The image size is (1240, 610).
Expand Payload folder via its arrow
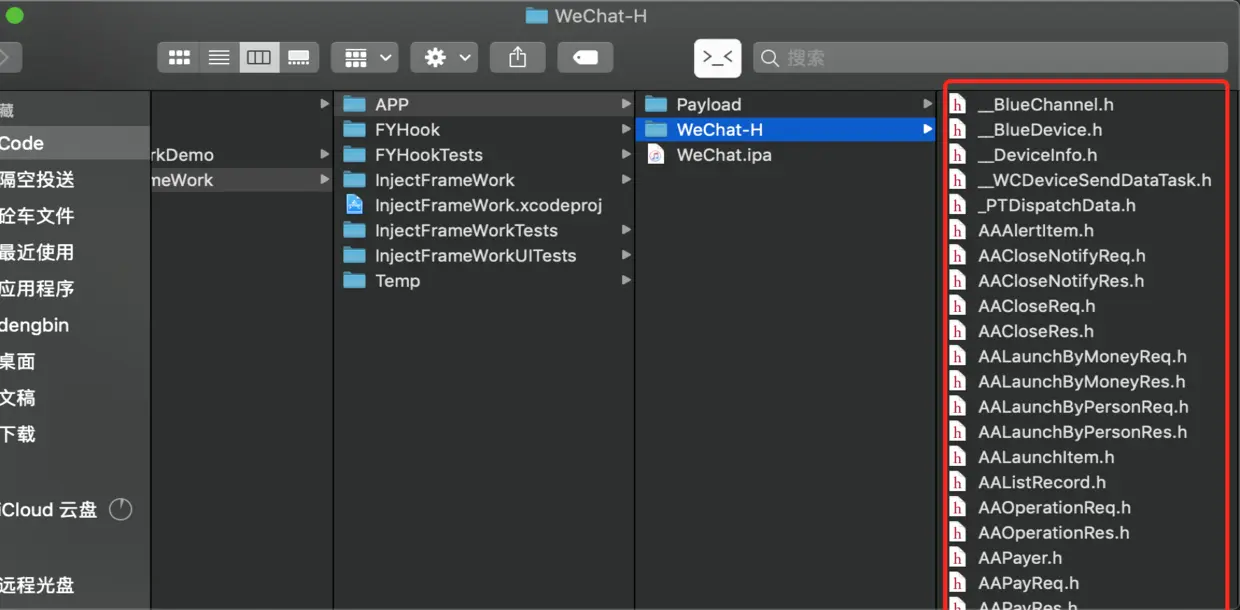[x=928, y=104]
